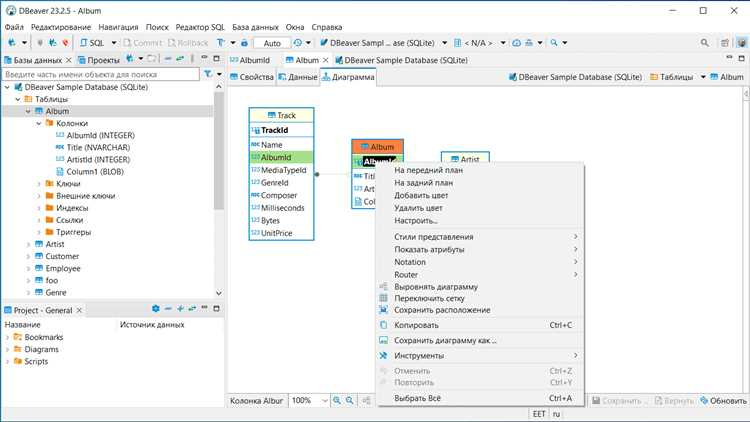The height and width of the screenshot is (422, 750).
Task: Open the zoom 100% dropdown
Action: tap(325, 400)
